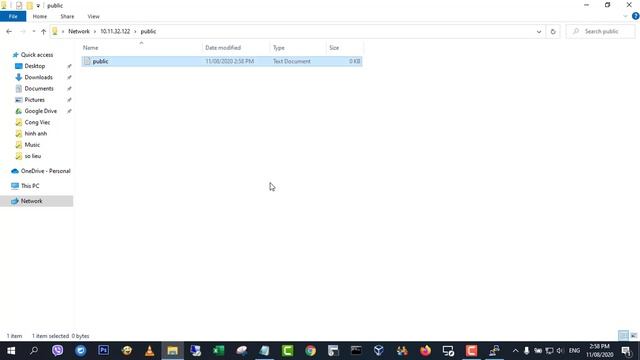Open Documents in Quick access
640x360 pixels.
[39, 89]
